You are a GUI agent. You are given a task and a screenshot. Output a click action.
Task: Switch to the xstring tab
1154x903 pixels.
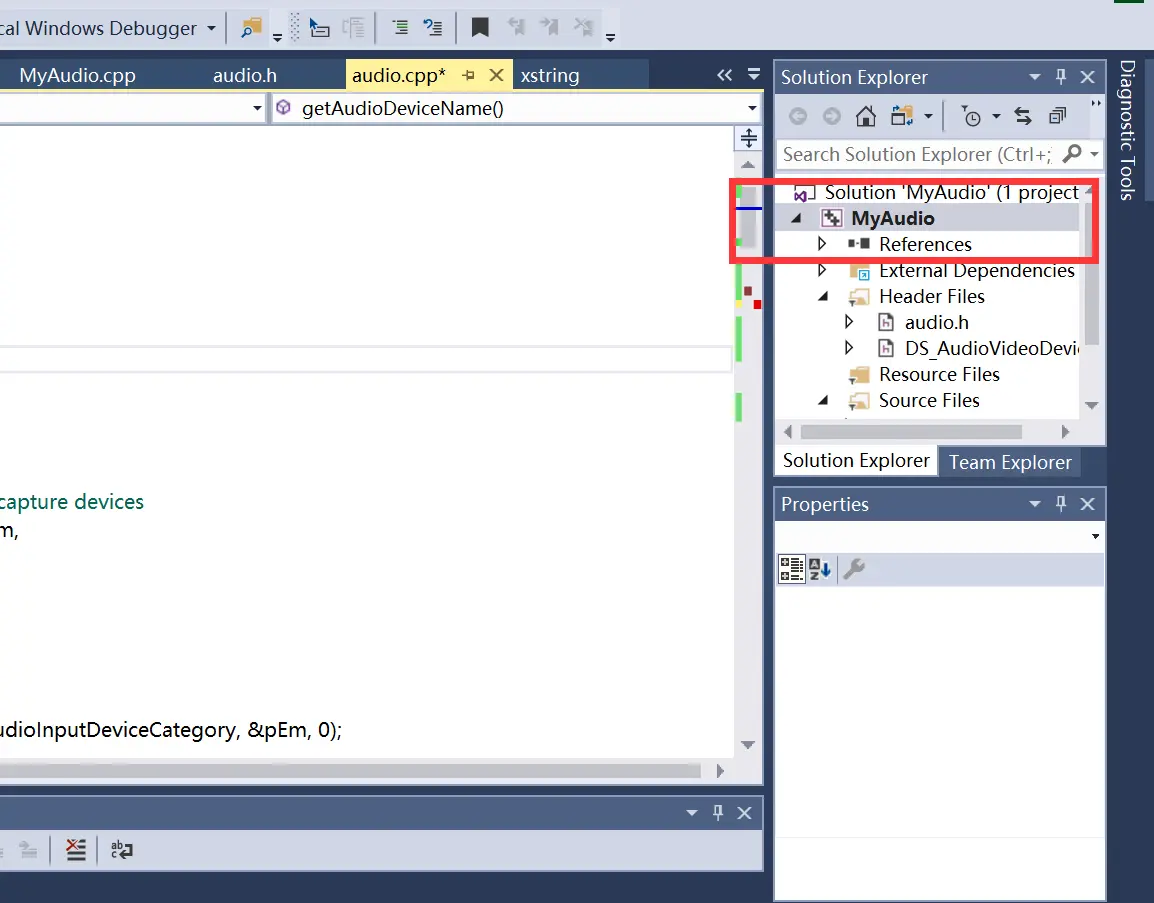(x=550, y=75)
